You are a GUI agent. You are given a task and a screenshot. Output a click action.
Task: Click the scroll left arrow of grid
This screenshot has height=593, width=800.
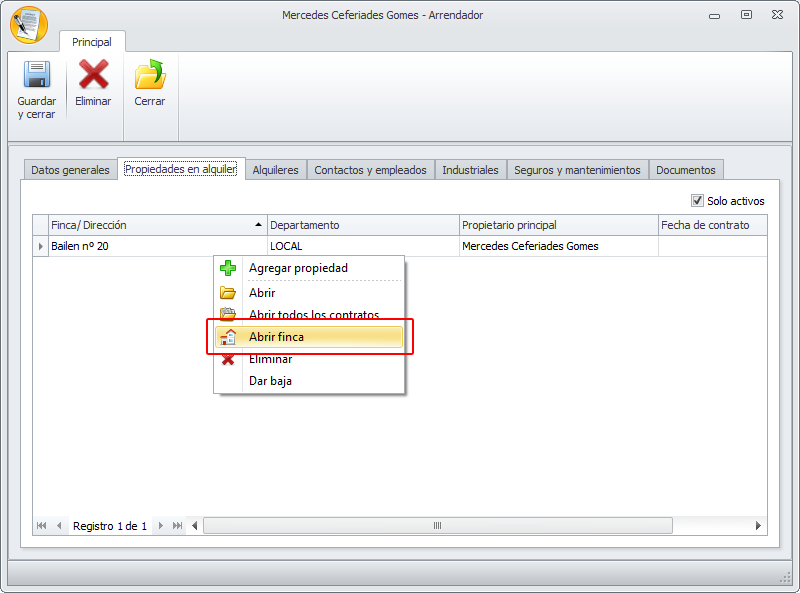click(194, 526)
